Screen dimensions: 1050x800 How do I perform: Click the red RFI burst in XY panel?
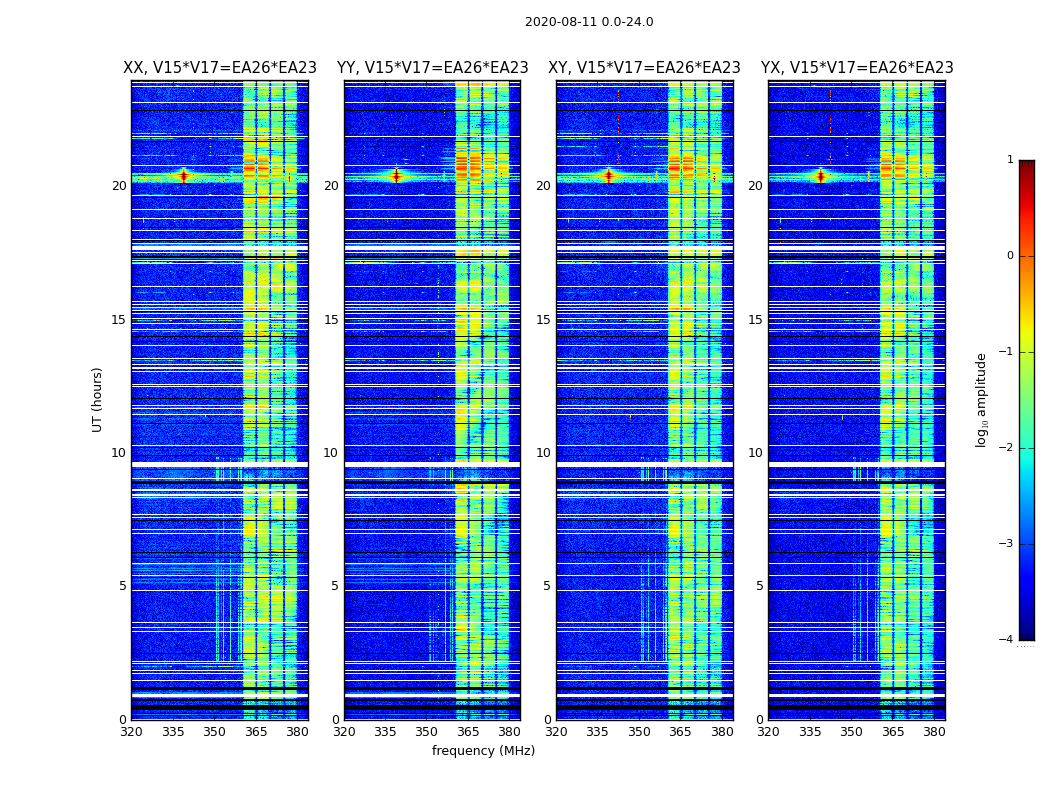(x=609, y=176)
